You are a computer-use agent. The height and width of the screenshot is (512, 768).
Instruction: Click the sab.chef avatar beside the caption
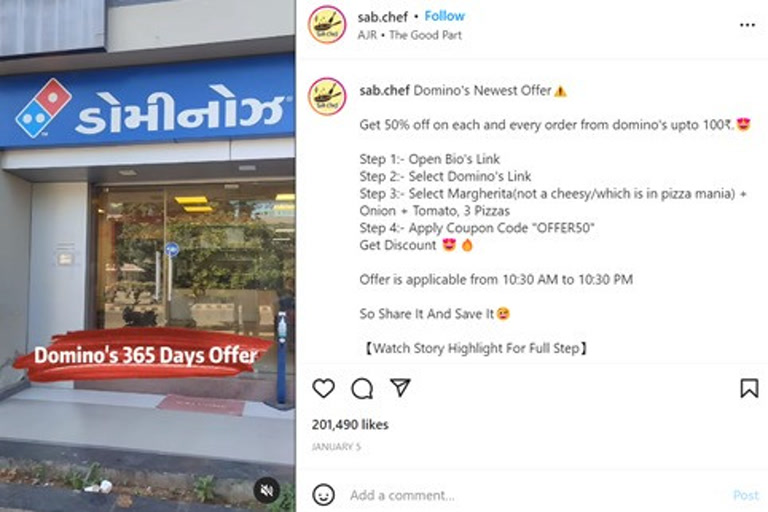[x=327, y=96]
